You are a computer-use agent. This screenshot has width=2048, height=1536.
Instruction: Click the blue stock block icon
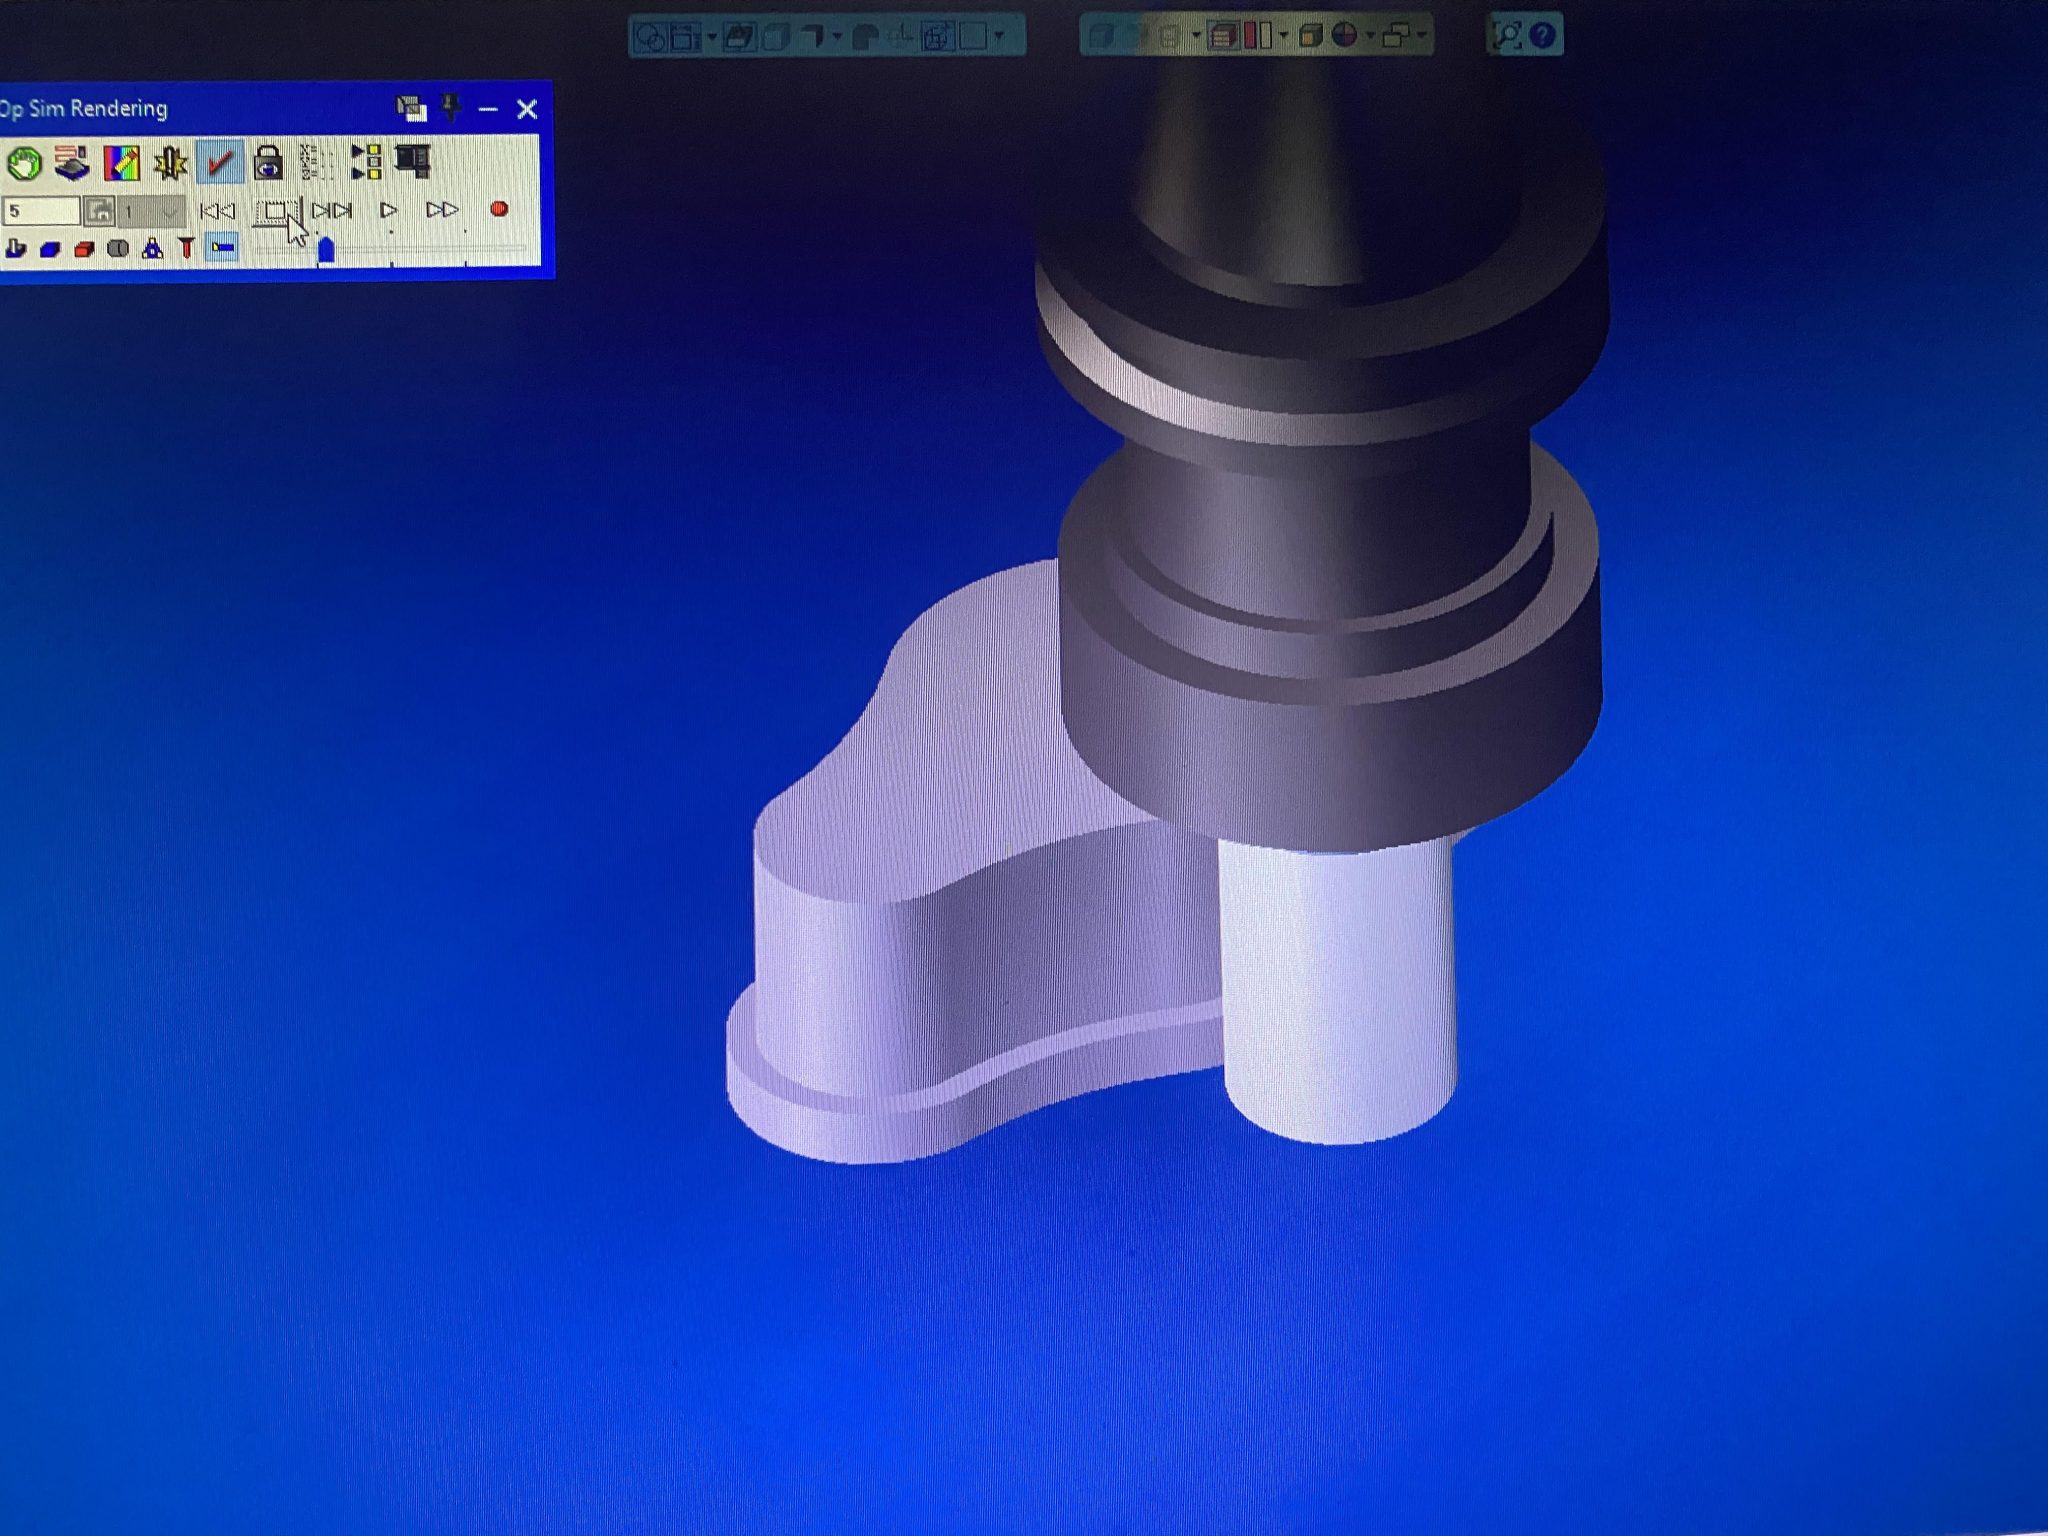(50, 249)
